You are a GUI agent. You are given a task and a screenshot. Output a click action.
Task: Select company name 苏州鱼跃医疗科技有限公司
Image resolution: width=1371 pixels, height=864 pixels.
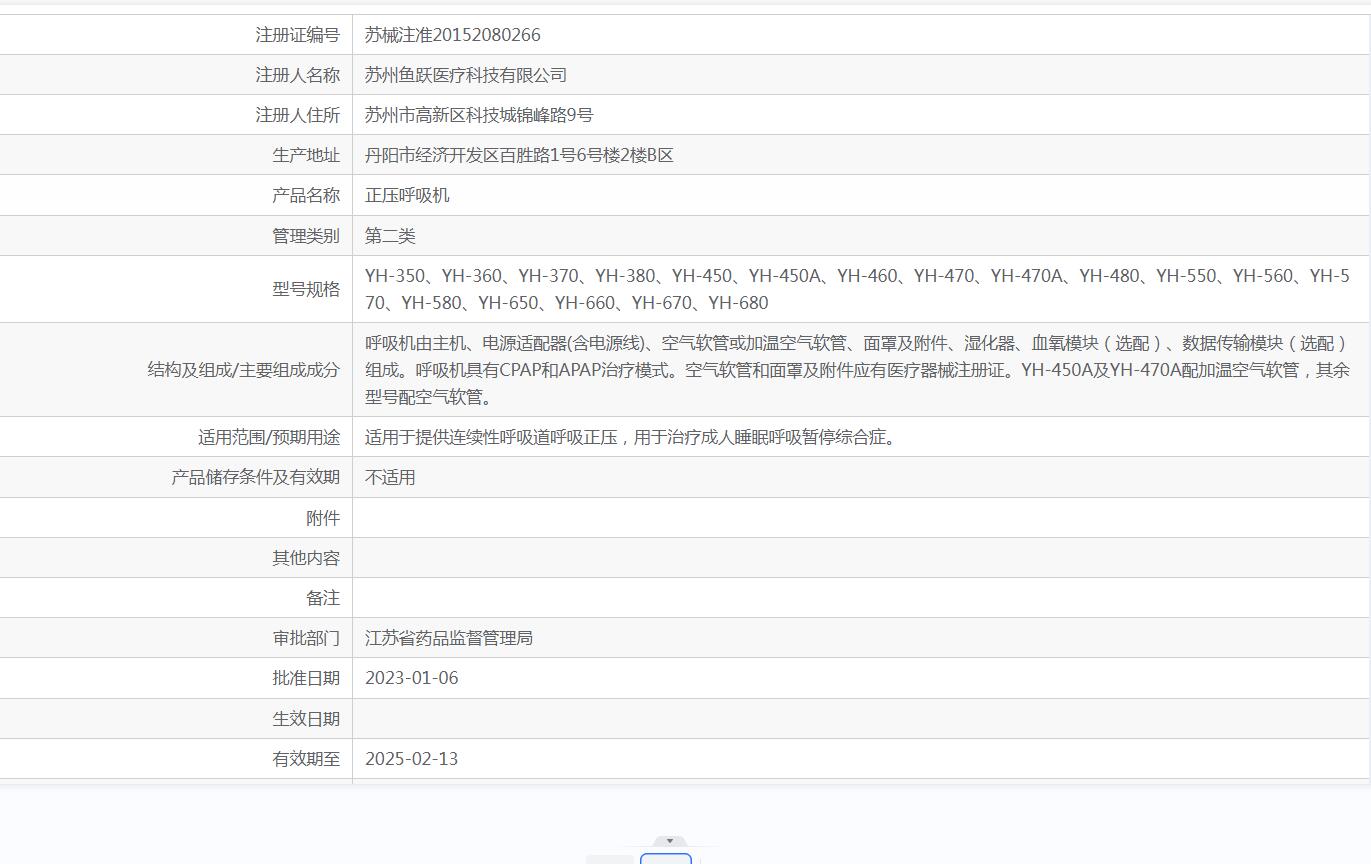pyautogui.click(x=466, y=75)
